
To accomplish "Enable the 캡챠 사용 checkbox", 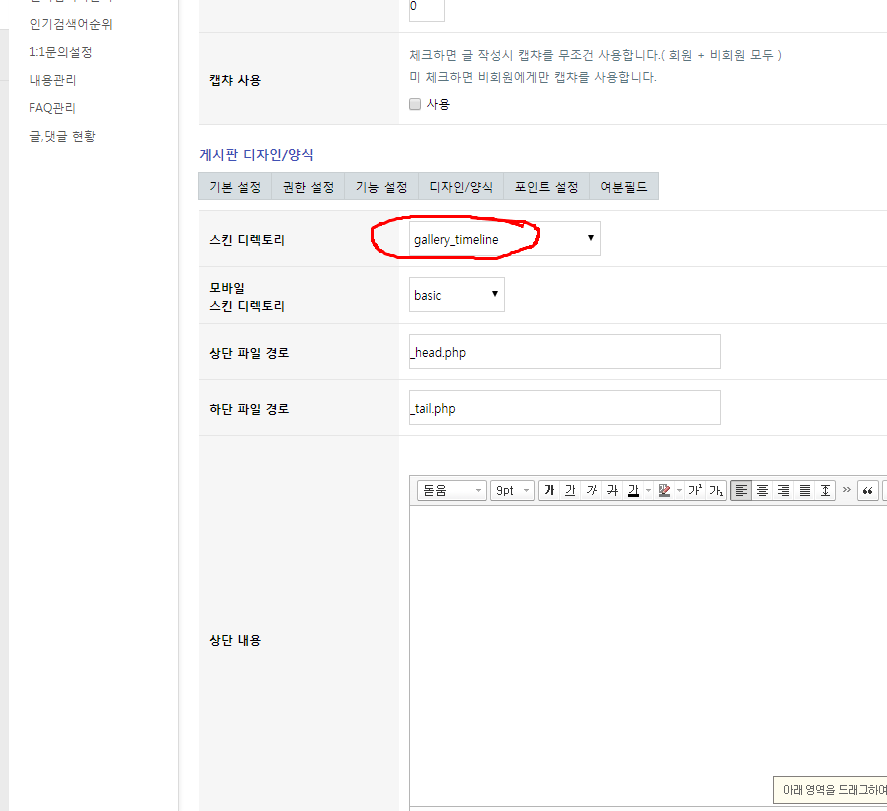I will click(x=415, y=104).
